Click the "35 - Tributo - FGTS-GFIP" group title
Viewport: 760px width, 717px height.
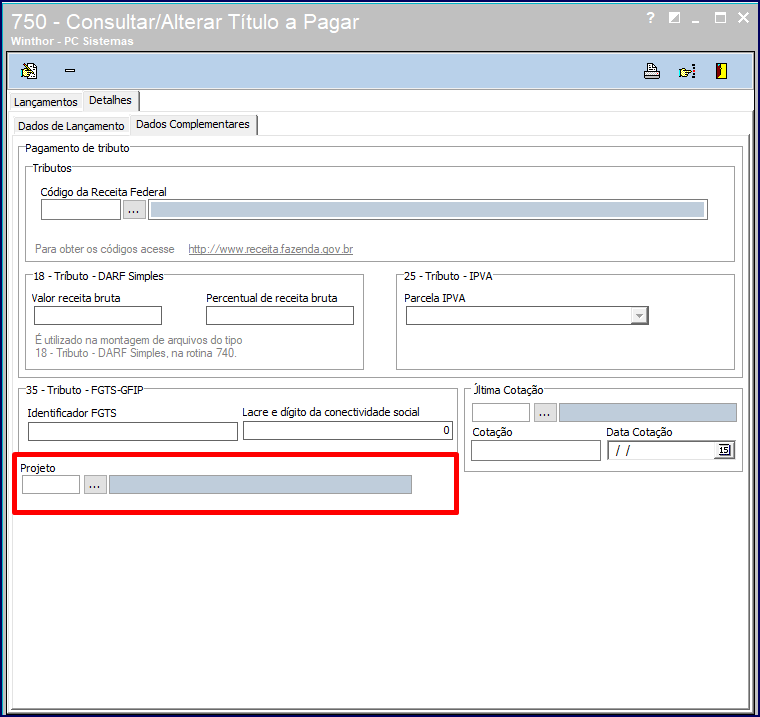point(85,390)
